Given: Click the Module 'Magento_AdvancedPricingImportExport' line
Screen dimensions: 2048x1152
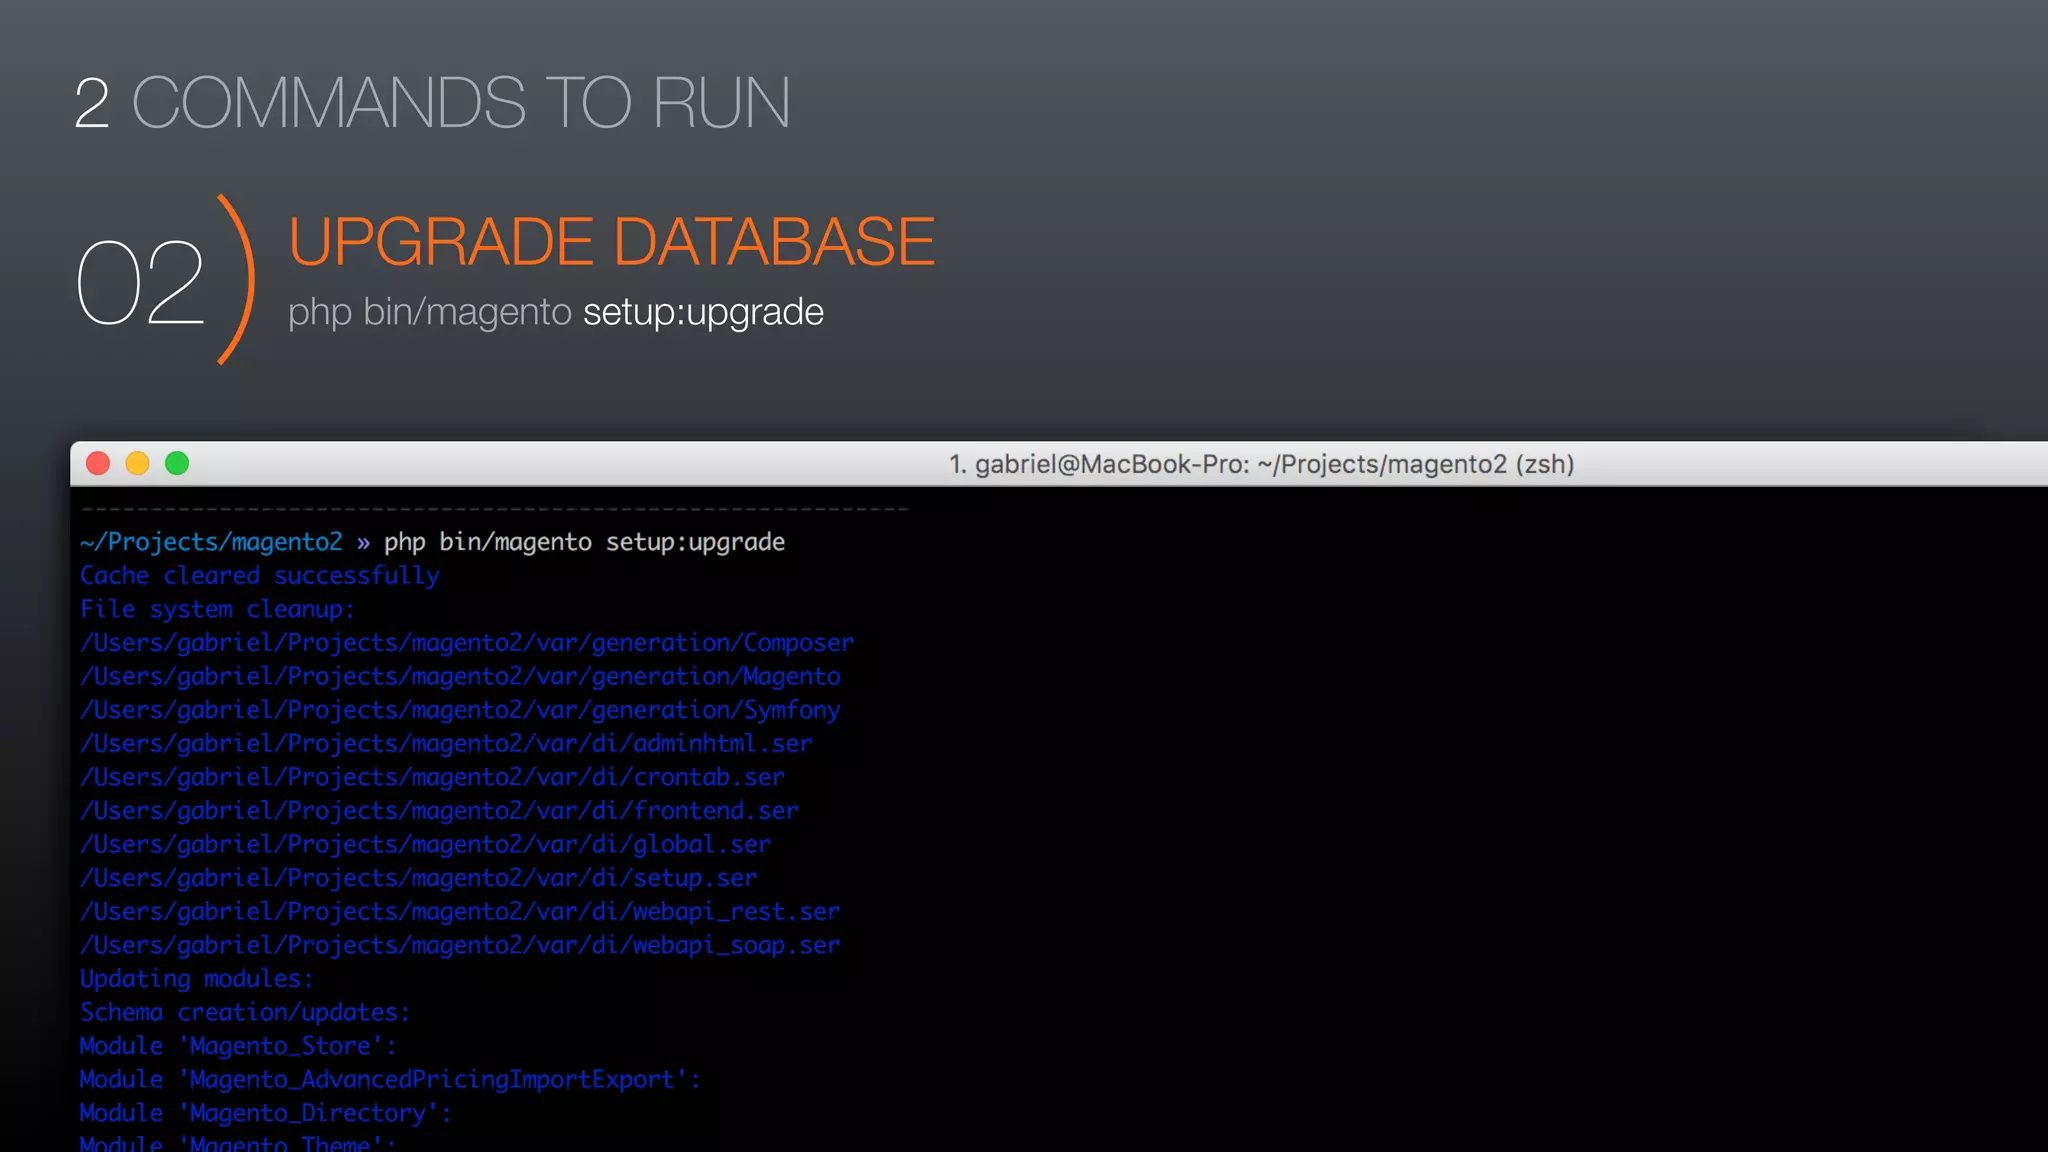Looking at the screenshot, I should coord(390,1080).
